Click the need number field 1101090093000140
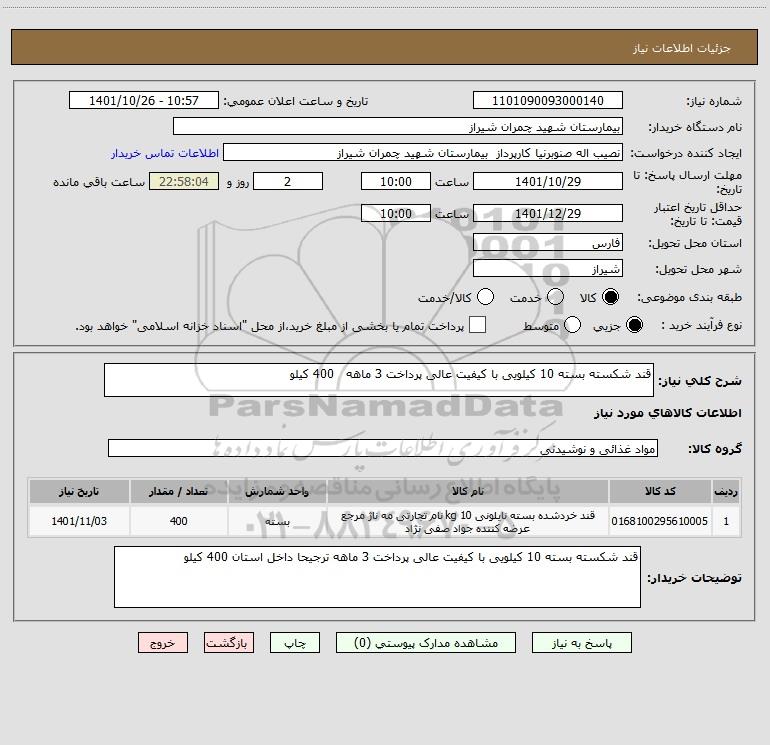Image resolution: width=770 pixels, height=745 pixels. (548, 101)
